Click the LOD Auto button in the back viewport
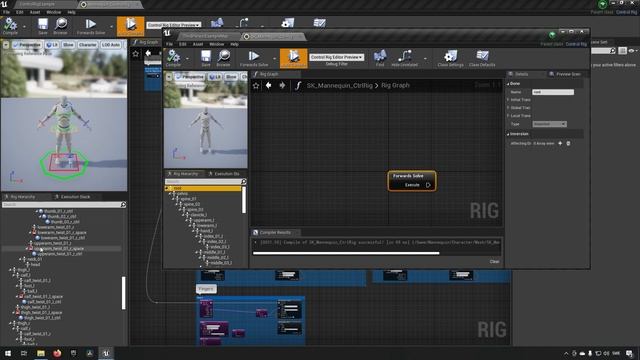The width and height of the screenshot is (640, 360). [x=111, y=44]
